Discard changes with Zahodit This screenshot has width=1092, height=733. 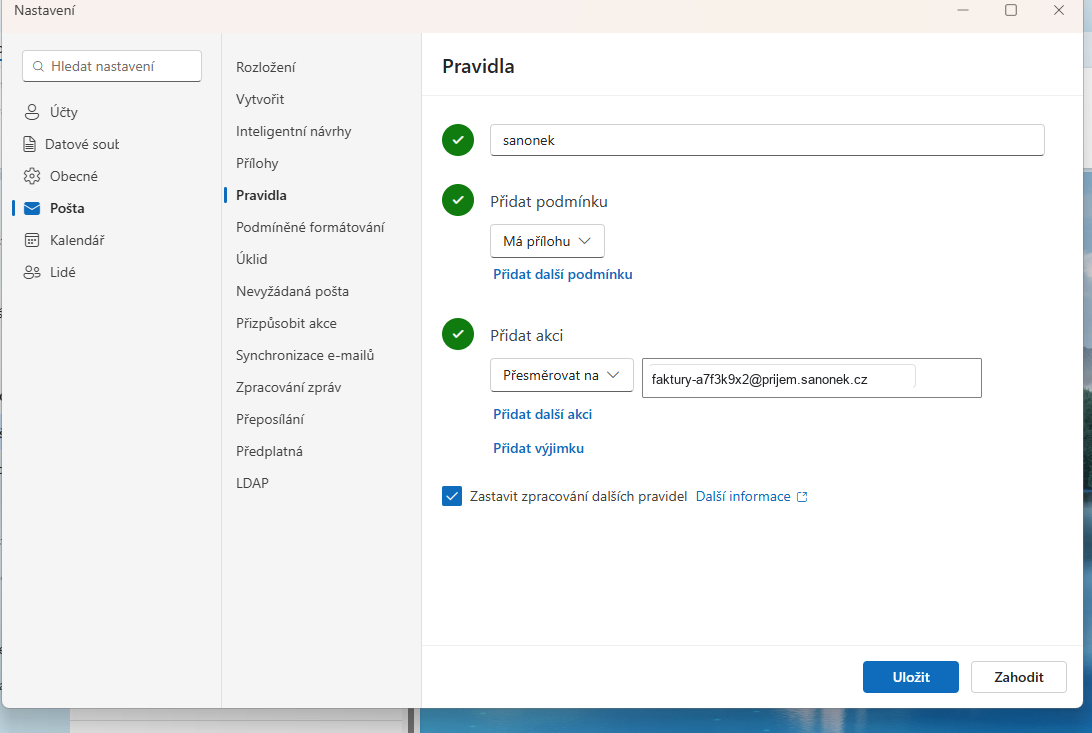coord(1019,677)
